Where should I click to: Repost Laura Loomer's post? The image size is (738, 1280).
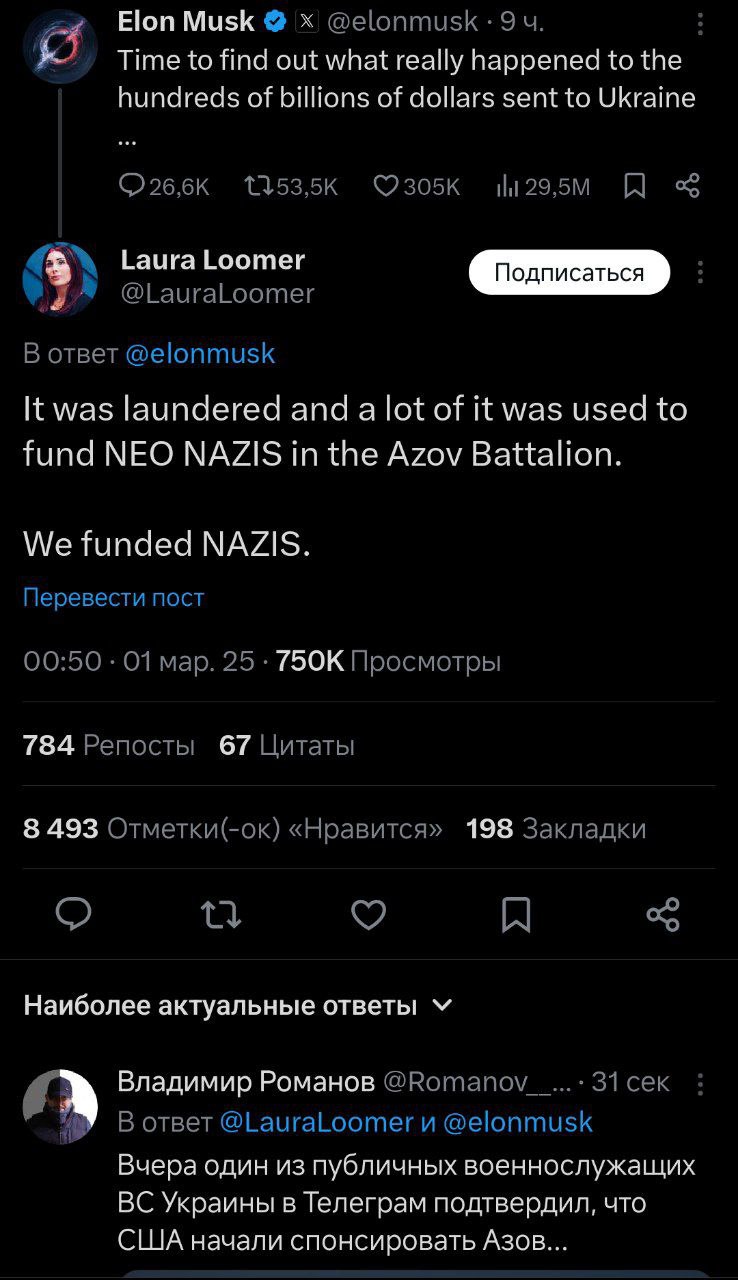pos(221,914)
